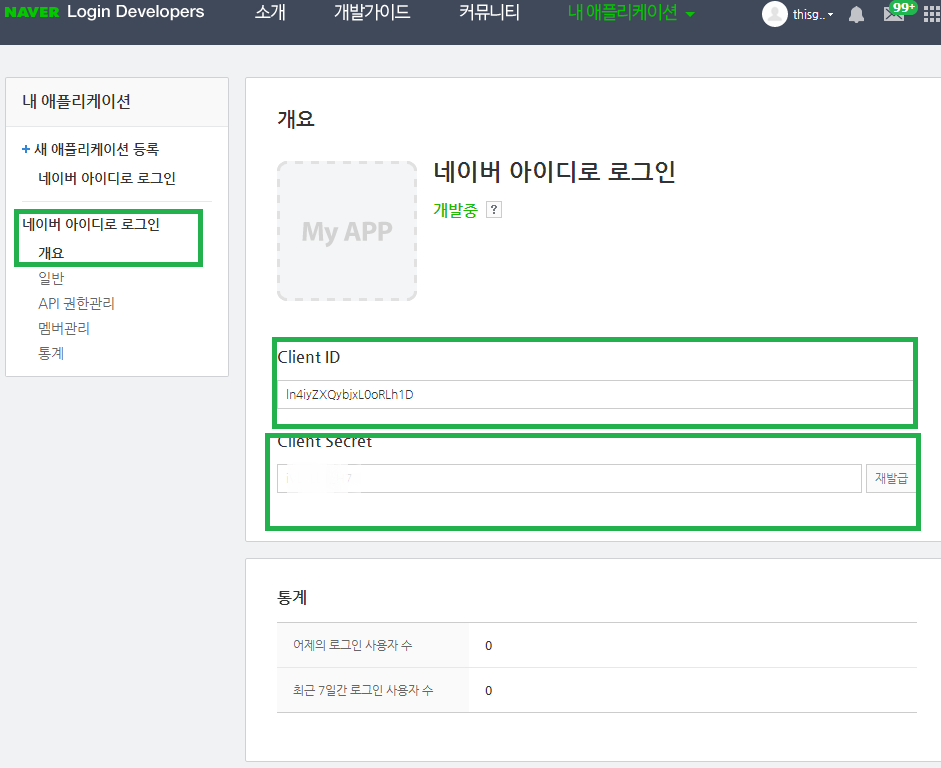Open 통계 from the left sidebar
Image resolution: width=941 pixels, height=768 pixels.
[x=51, y=353]
